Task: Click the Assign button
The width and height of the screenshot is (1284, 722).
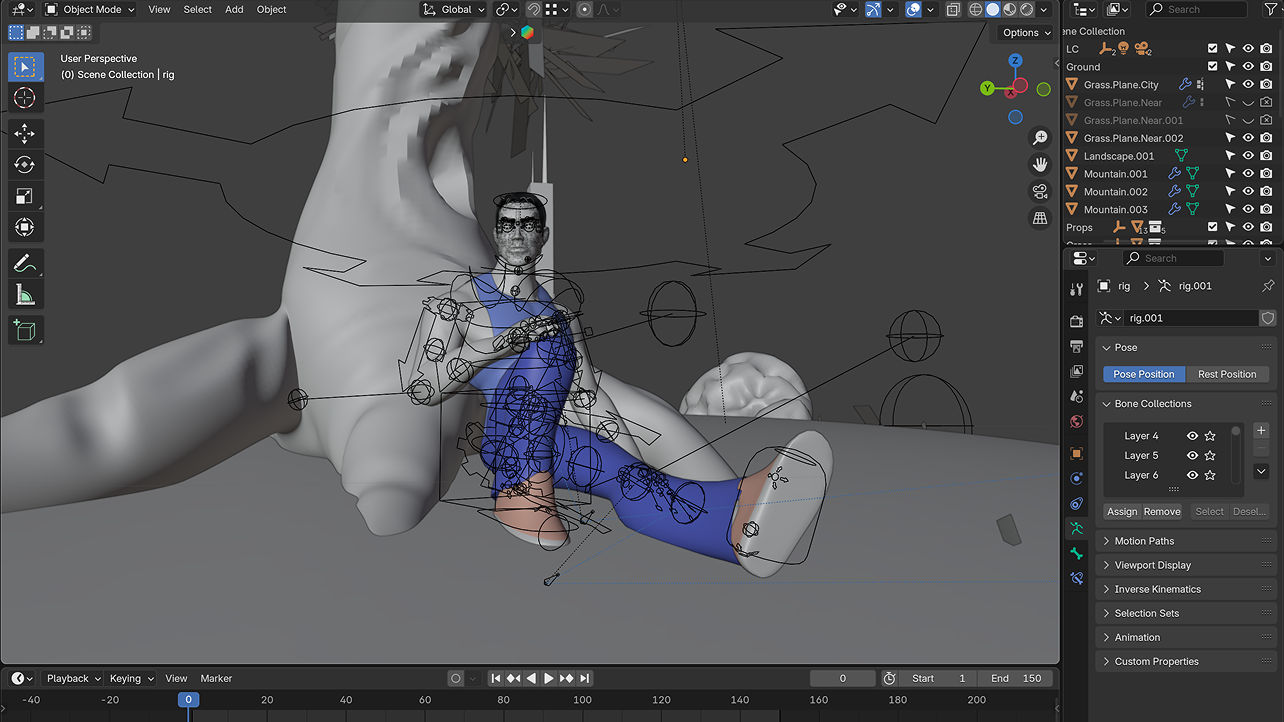Action: tap(1122, 512)
